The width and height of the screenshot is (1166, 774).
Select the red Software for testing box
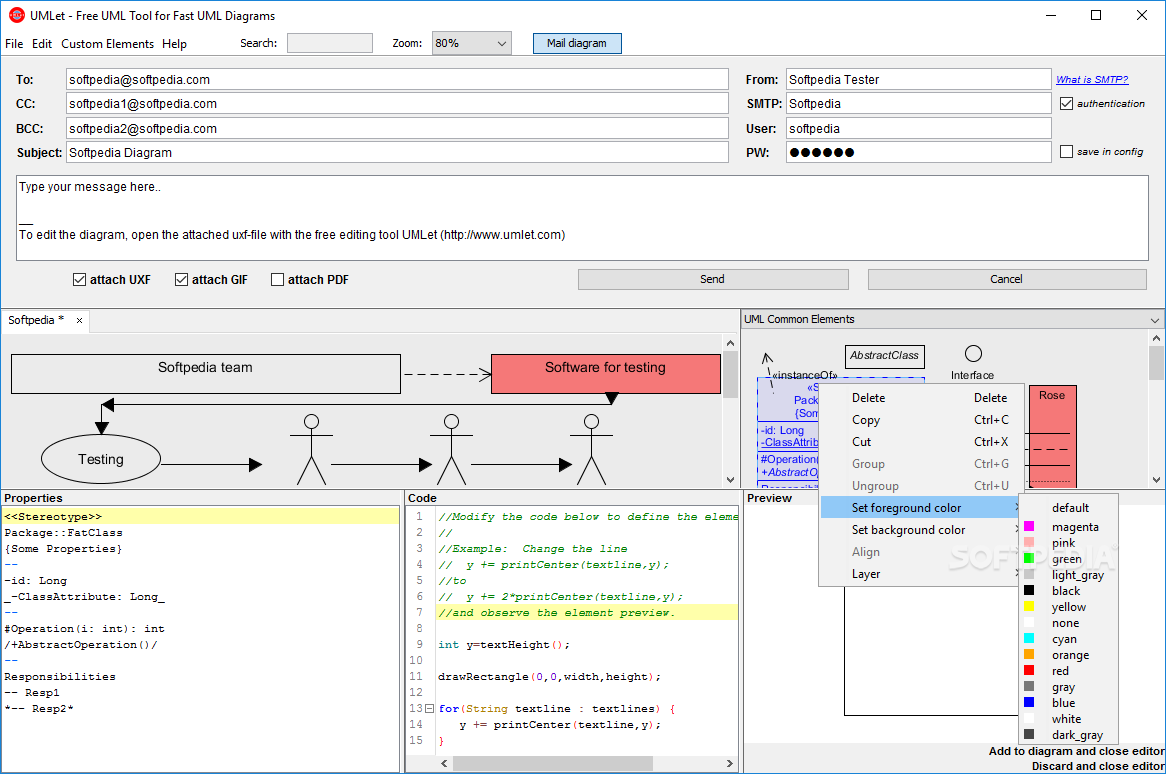(x=605, y=372)
